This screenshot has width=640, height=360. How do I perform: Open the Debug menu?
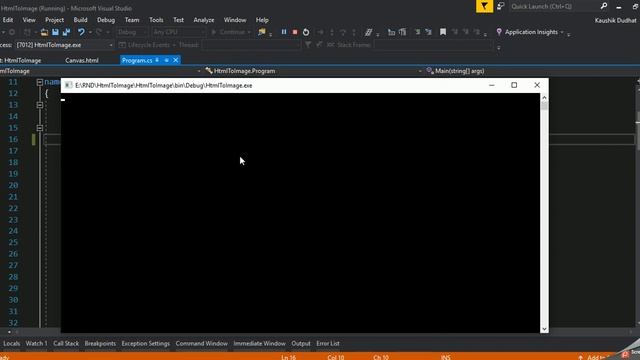coord(106,20)
